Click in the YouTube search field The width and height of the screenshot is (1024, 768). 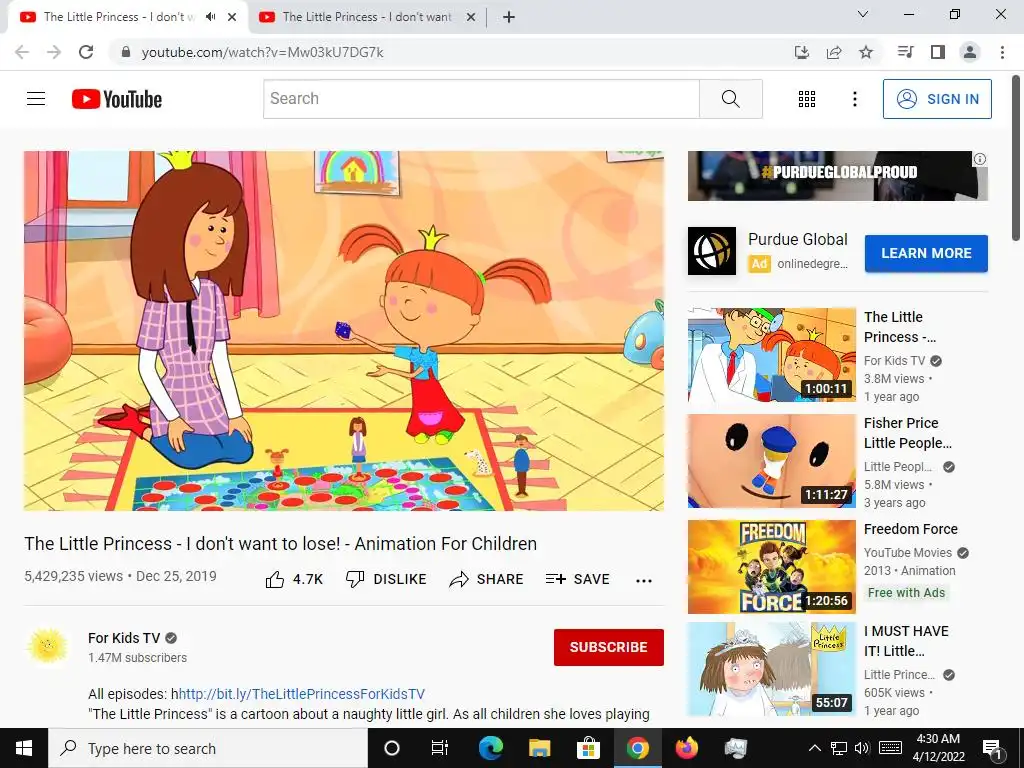tap(481, 99)
